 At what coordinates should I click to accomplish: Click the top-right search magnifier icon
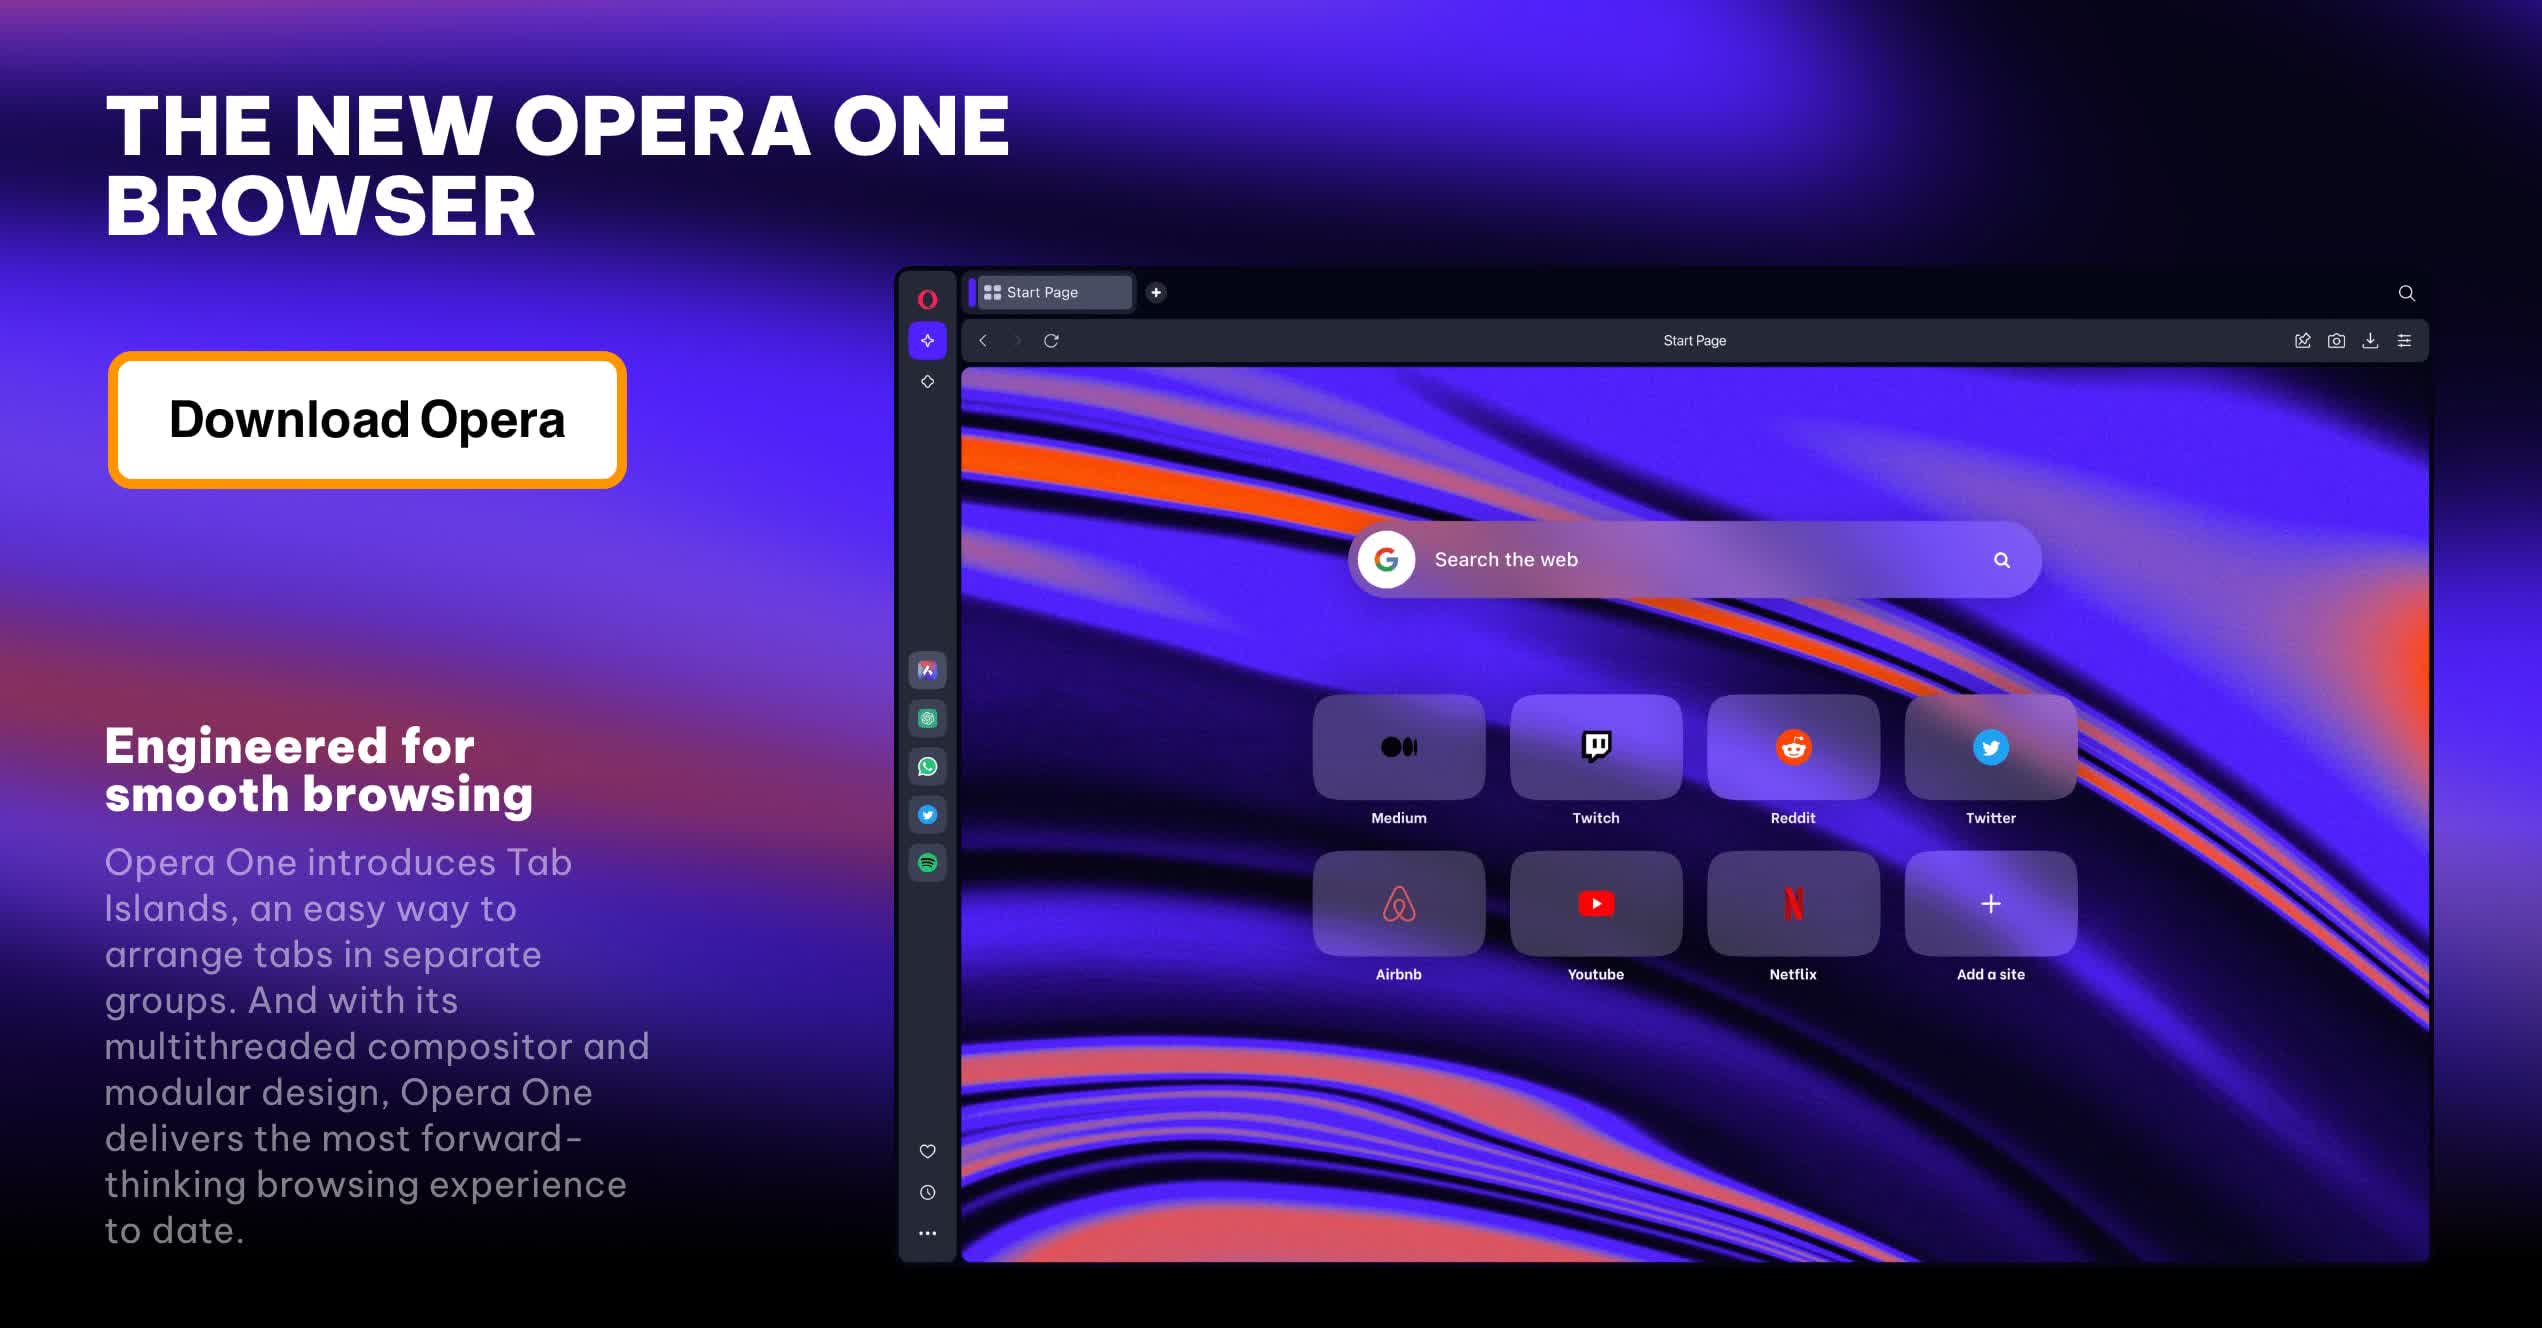point(2404,292)
